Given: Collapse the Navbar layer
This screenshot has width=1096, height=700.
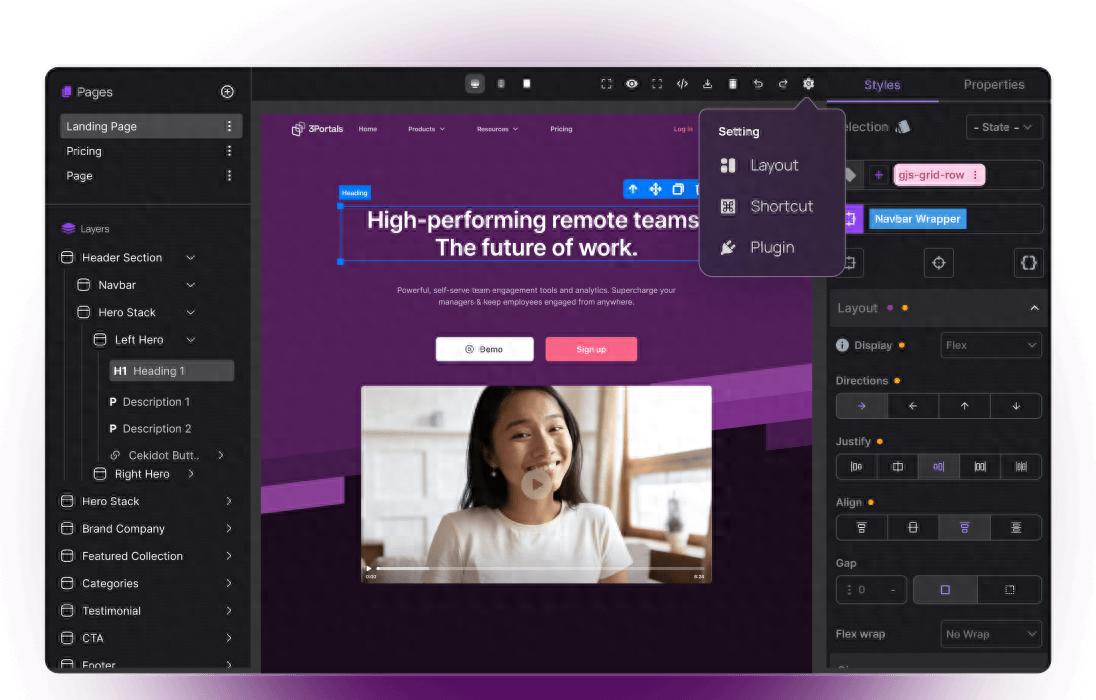Looking at the screenshot, I should 190,285.
